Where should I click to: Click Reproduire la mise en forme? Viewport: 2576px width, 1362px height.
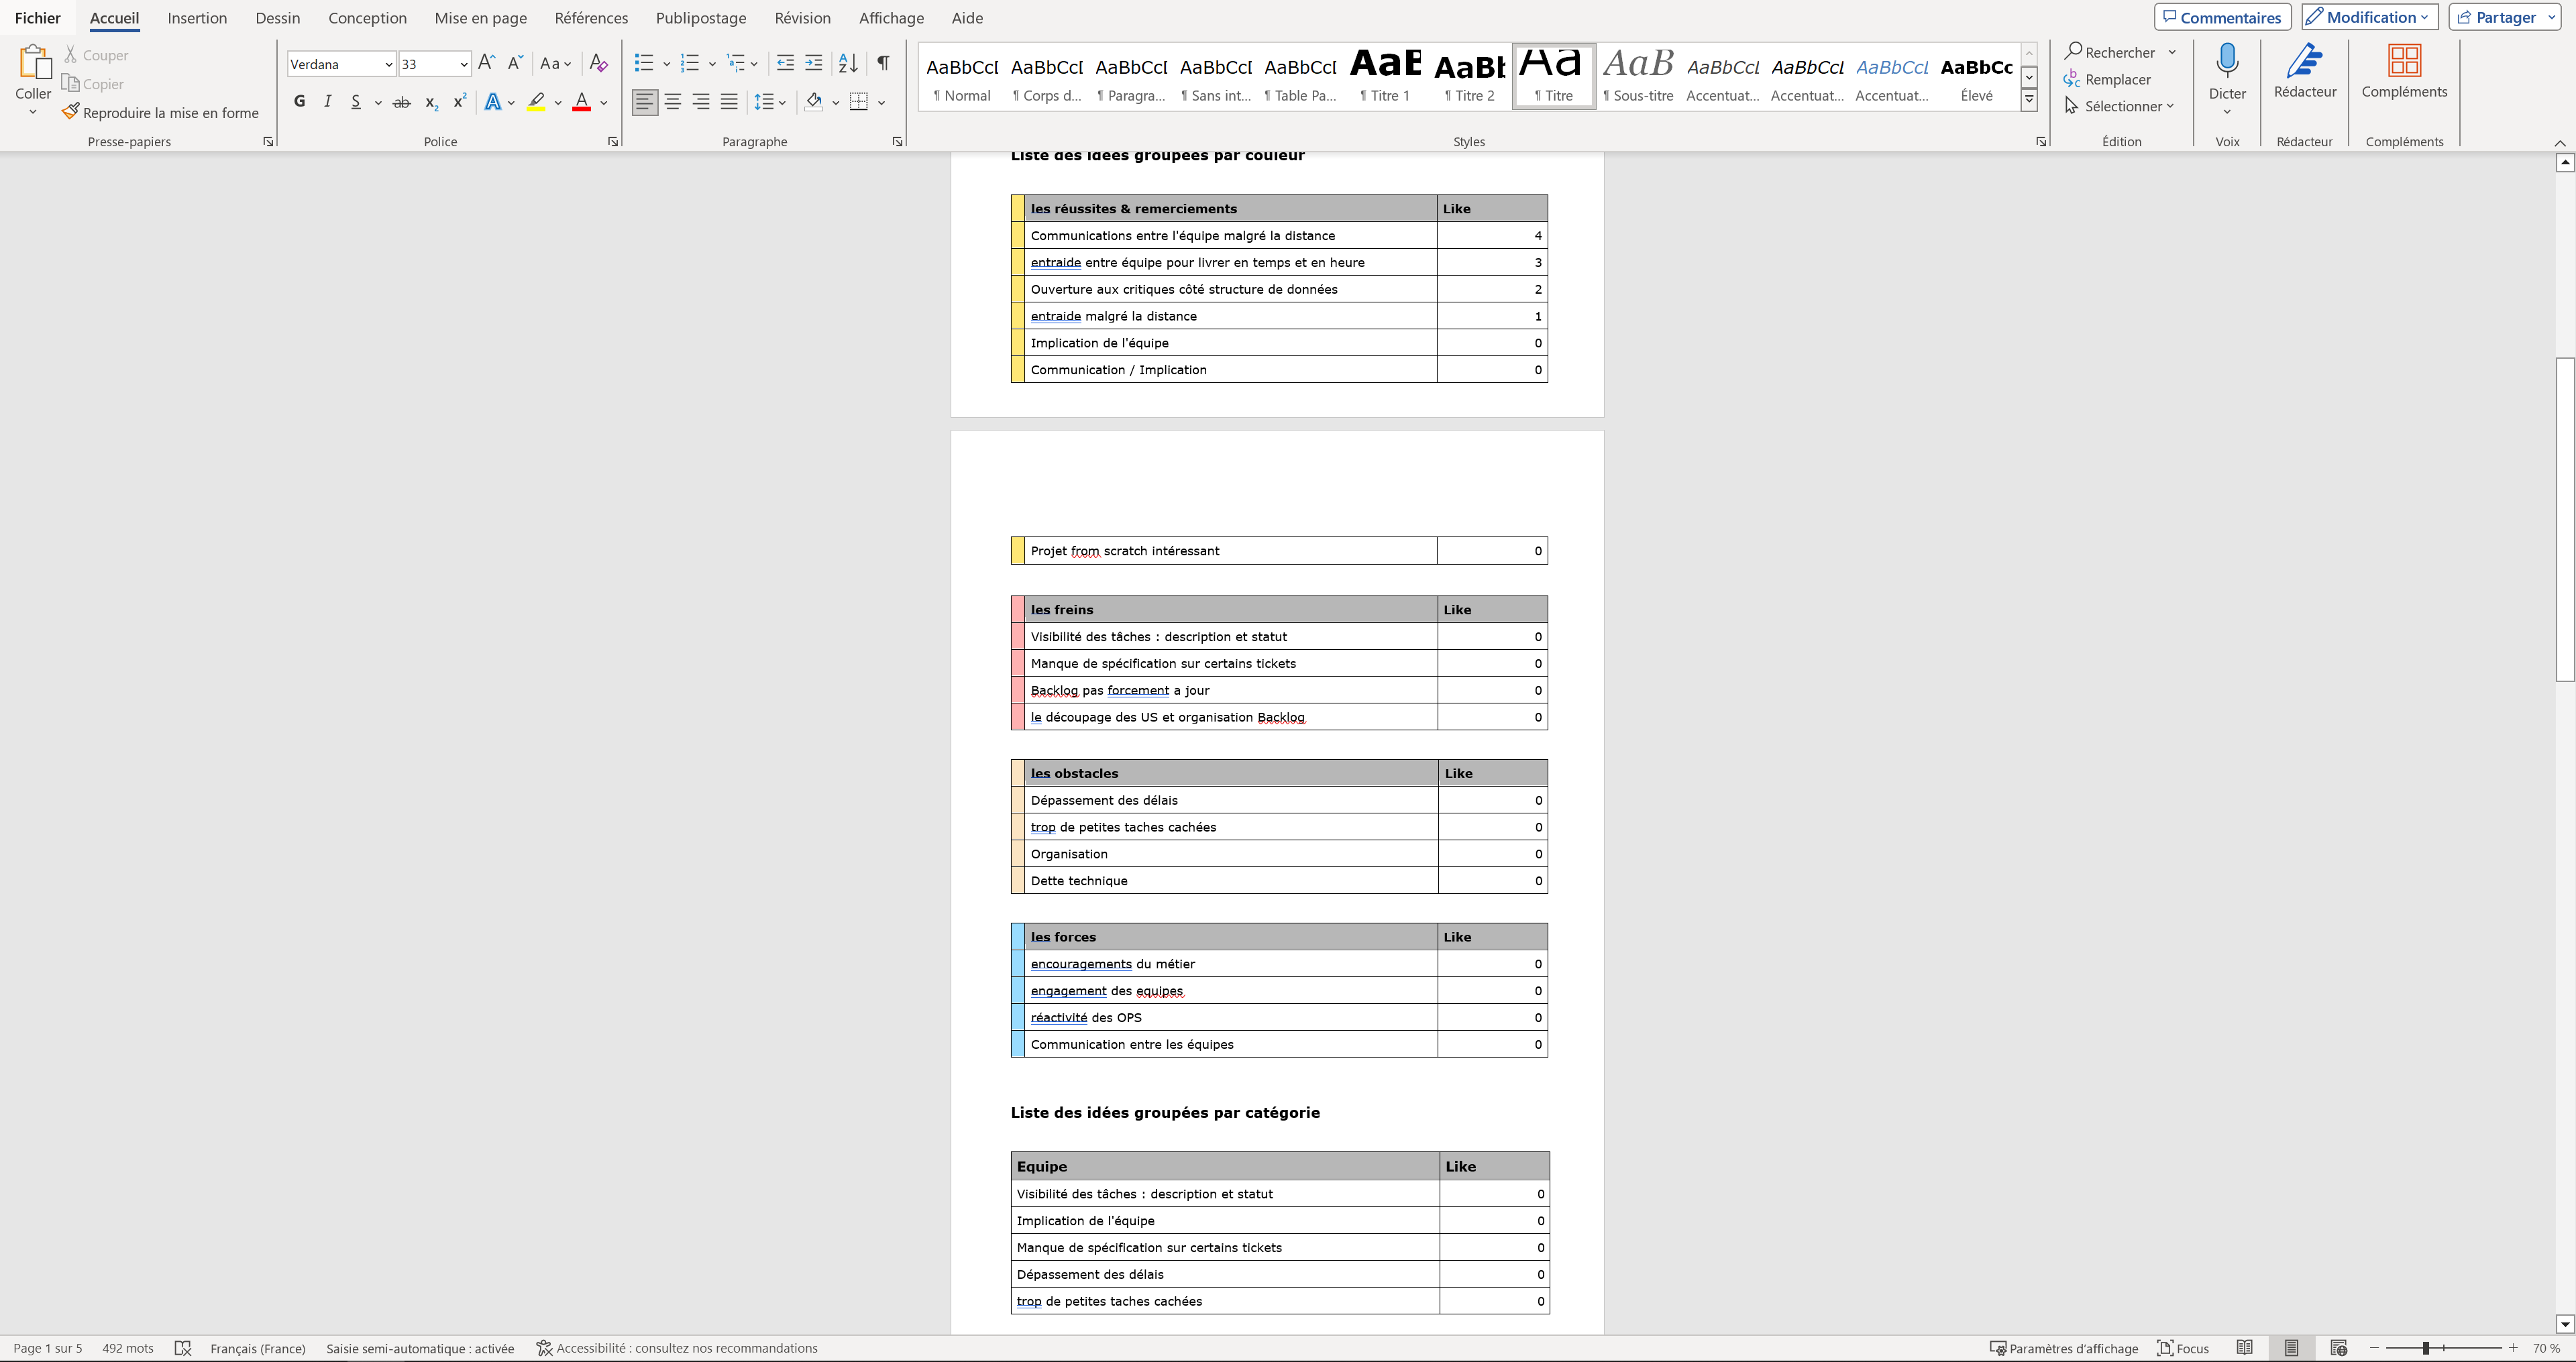coord(160,113)
